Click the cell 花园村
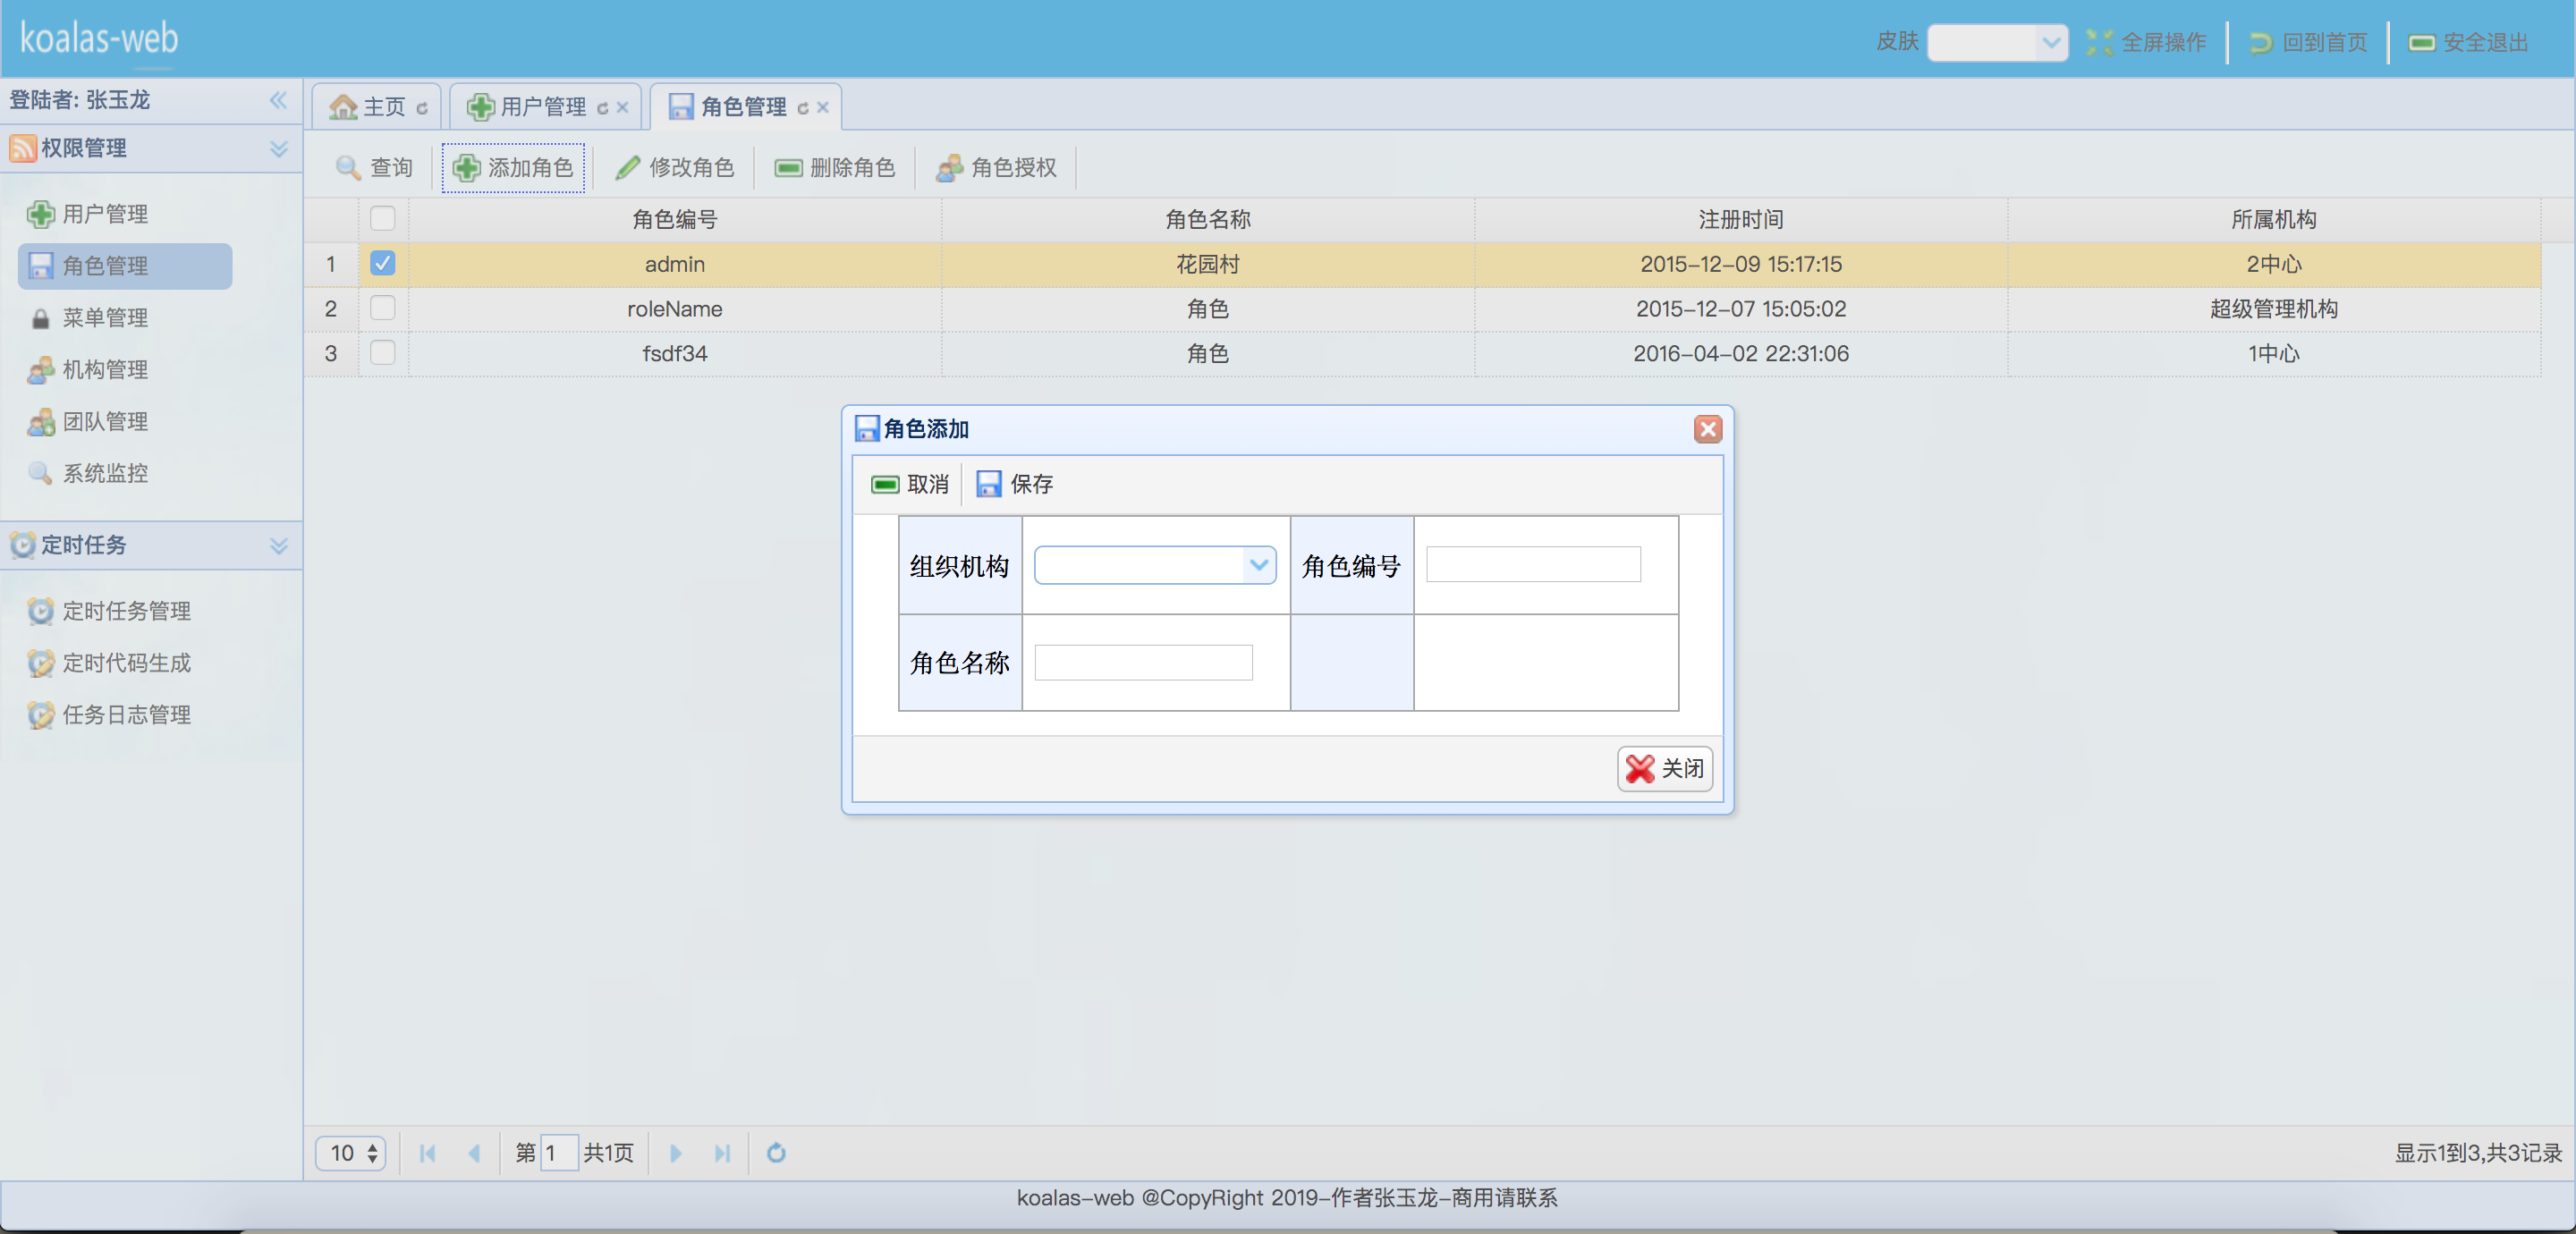Image resolution: width=2576 pixels, height=1234 pixels. [x=1208, y=264]
